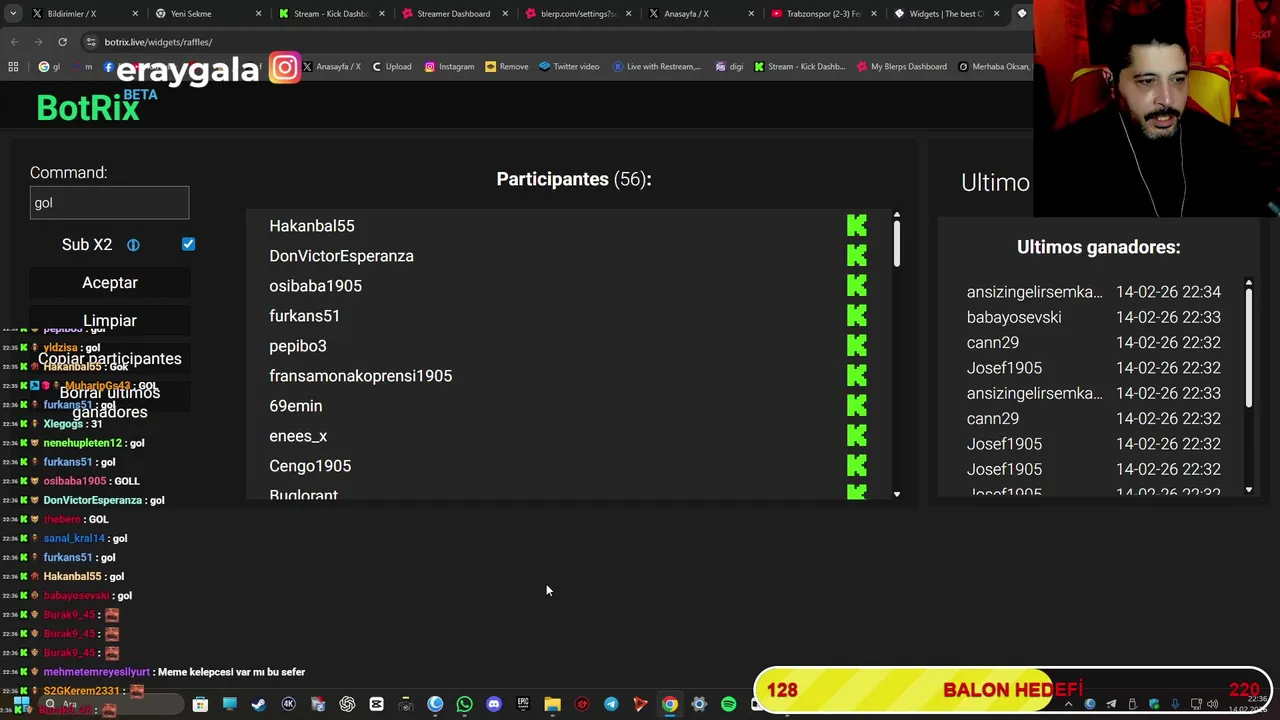Viewport: 1280px width, 720px height.
Task: Switch to blerp.com settings tab
Action: pyautogui.click(x=578, y=14)
